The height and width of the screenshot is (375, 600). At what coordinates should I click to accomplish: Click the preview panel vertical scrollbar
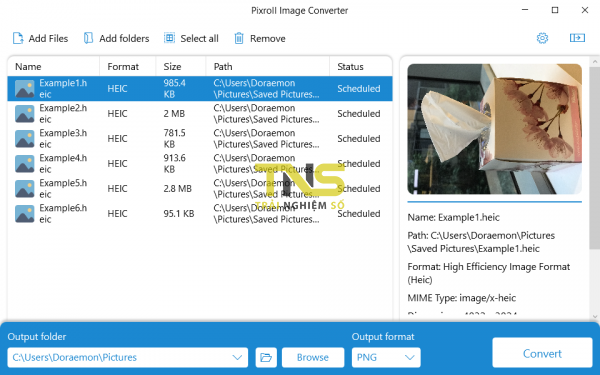tap(595, 157)
